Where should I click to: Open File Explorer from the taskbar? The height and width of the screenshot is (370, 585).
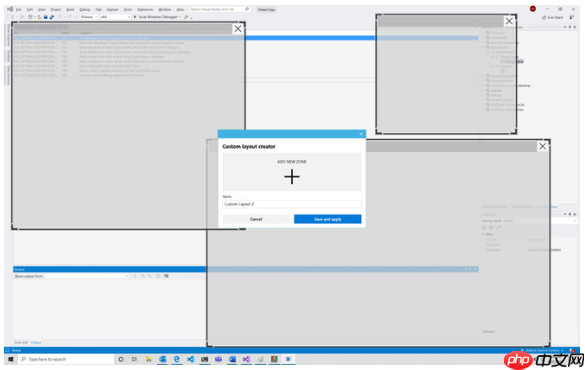point(148,359)
